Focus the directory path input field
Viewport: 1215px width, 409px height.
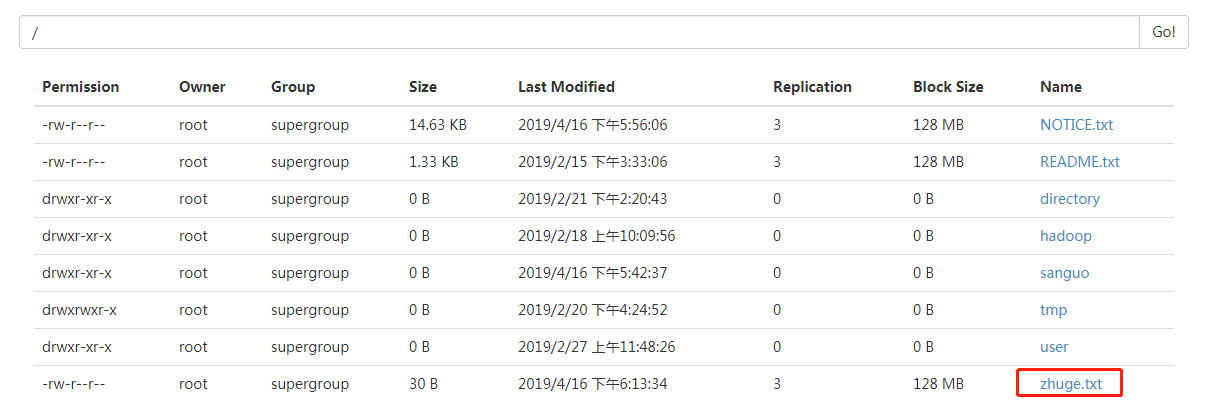tap(579, 32)
